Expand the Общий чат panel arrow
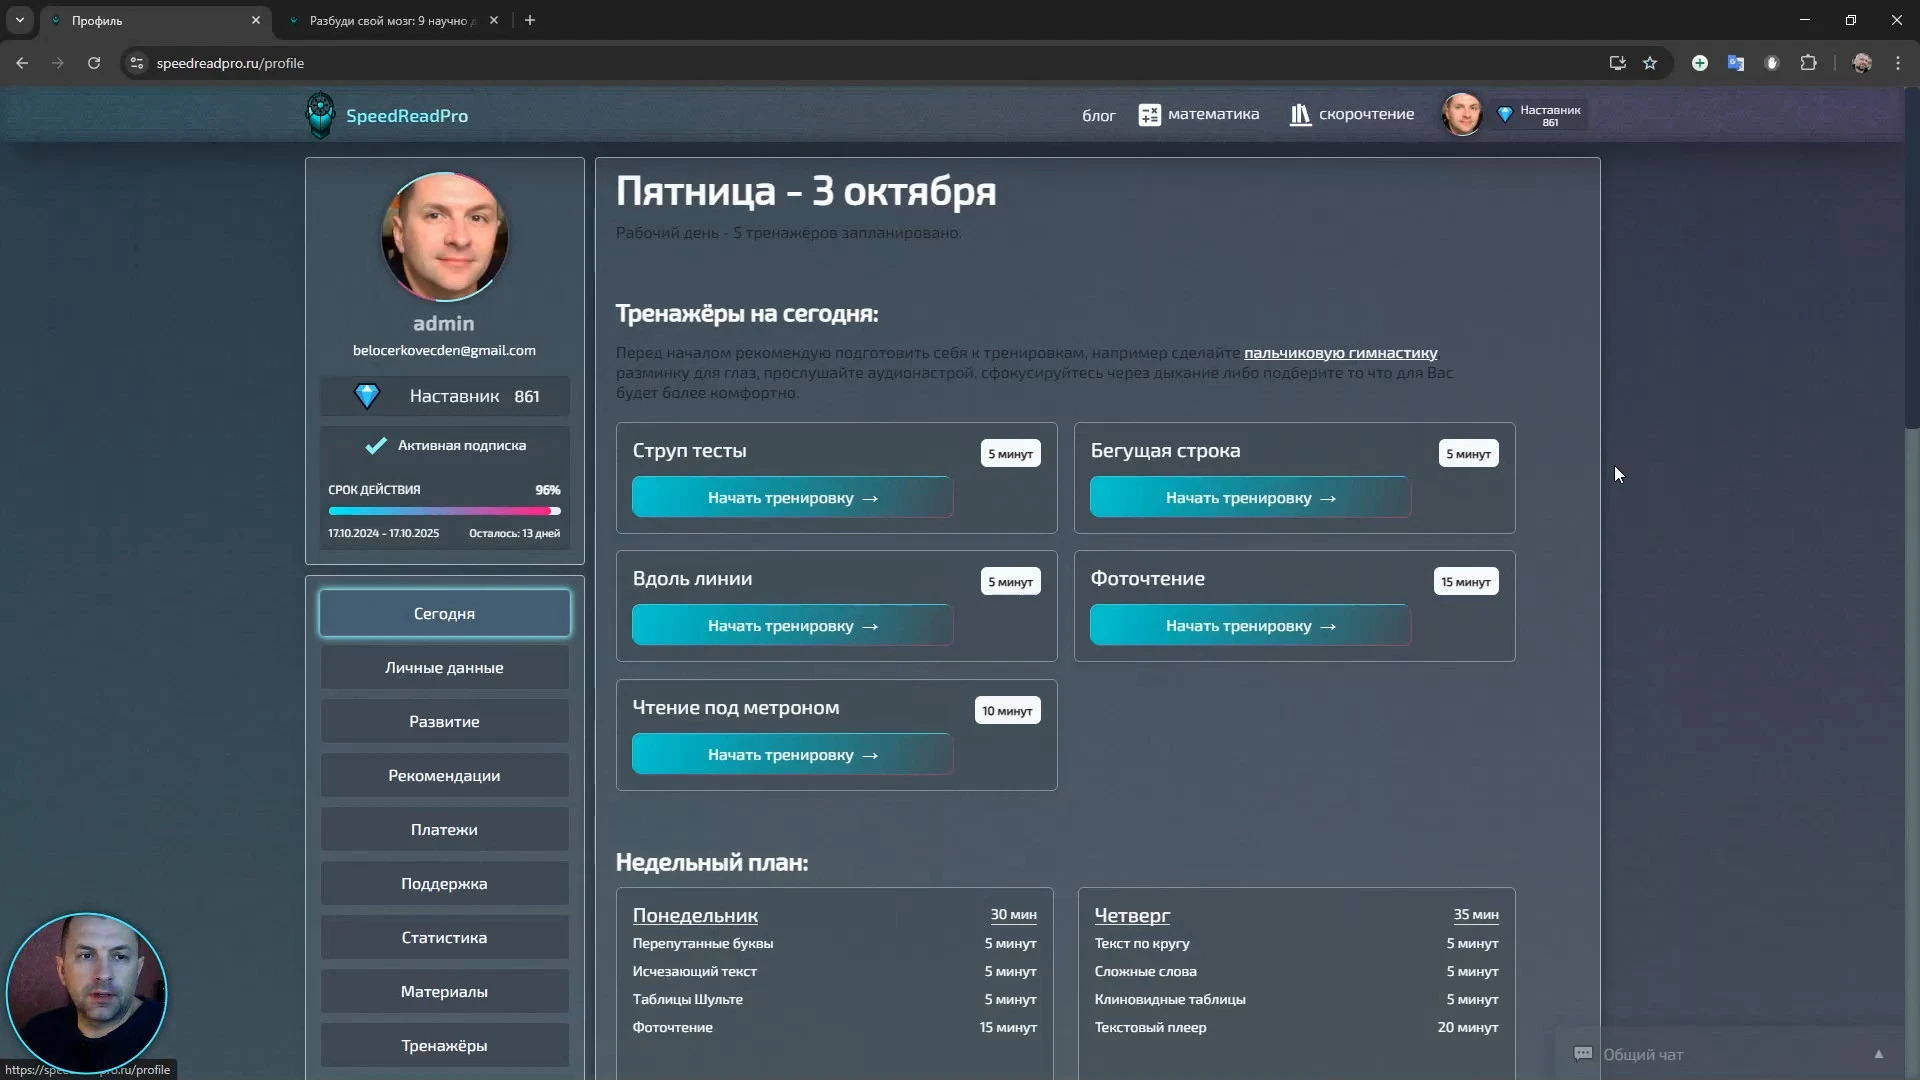The height and width of the screenshot is (1080, 1920). 1878,1054
